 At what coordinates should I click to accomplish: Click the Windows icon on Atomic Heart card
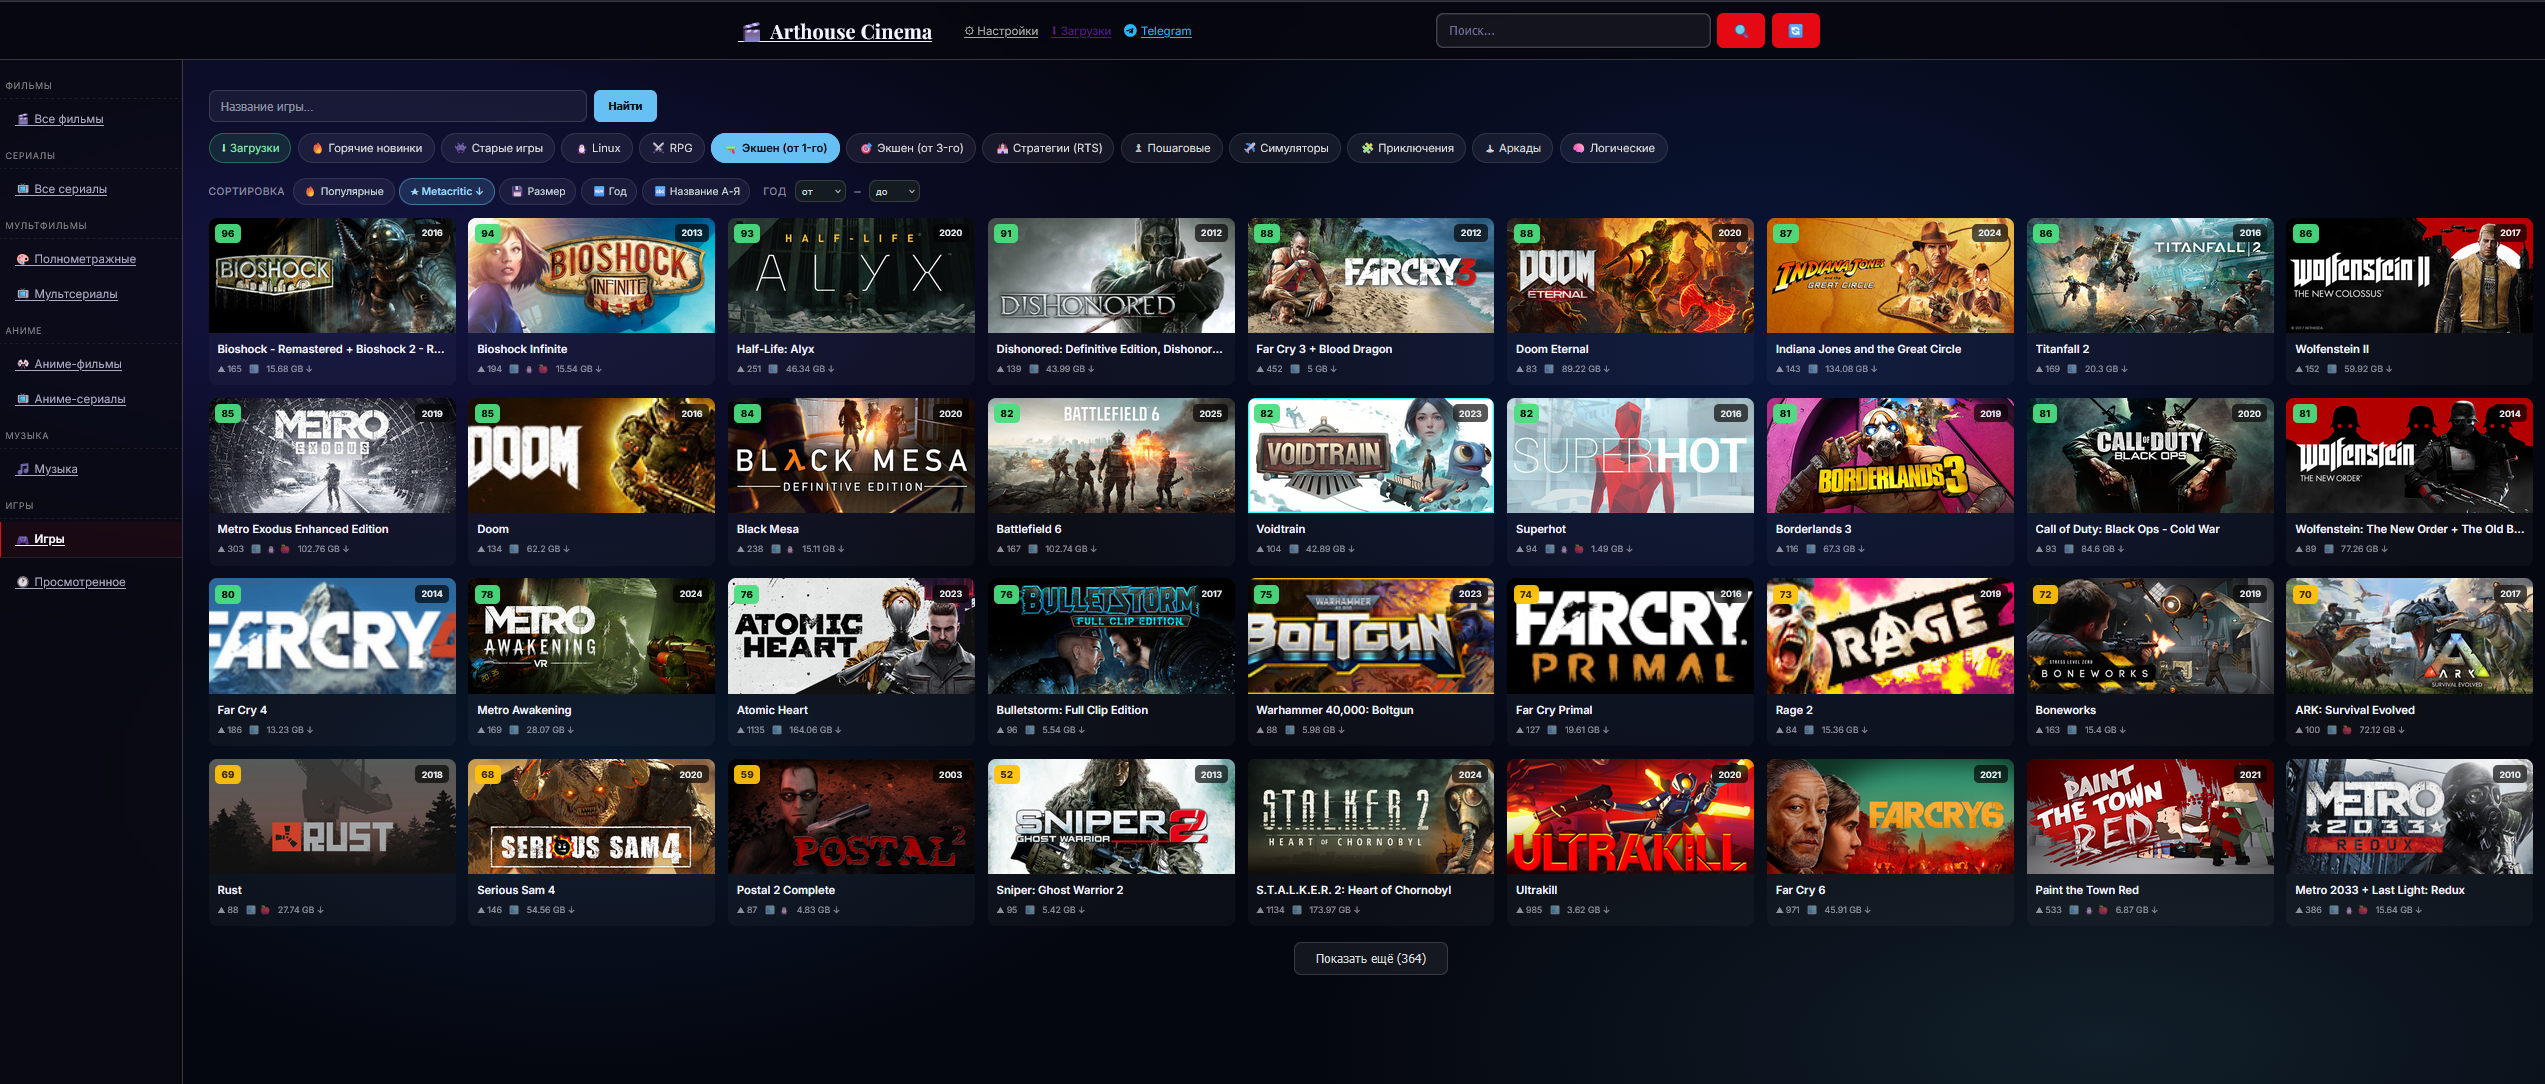pyautogui.click(x=778, y=730)
